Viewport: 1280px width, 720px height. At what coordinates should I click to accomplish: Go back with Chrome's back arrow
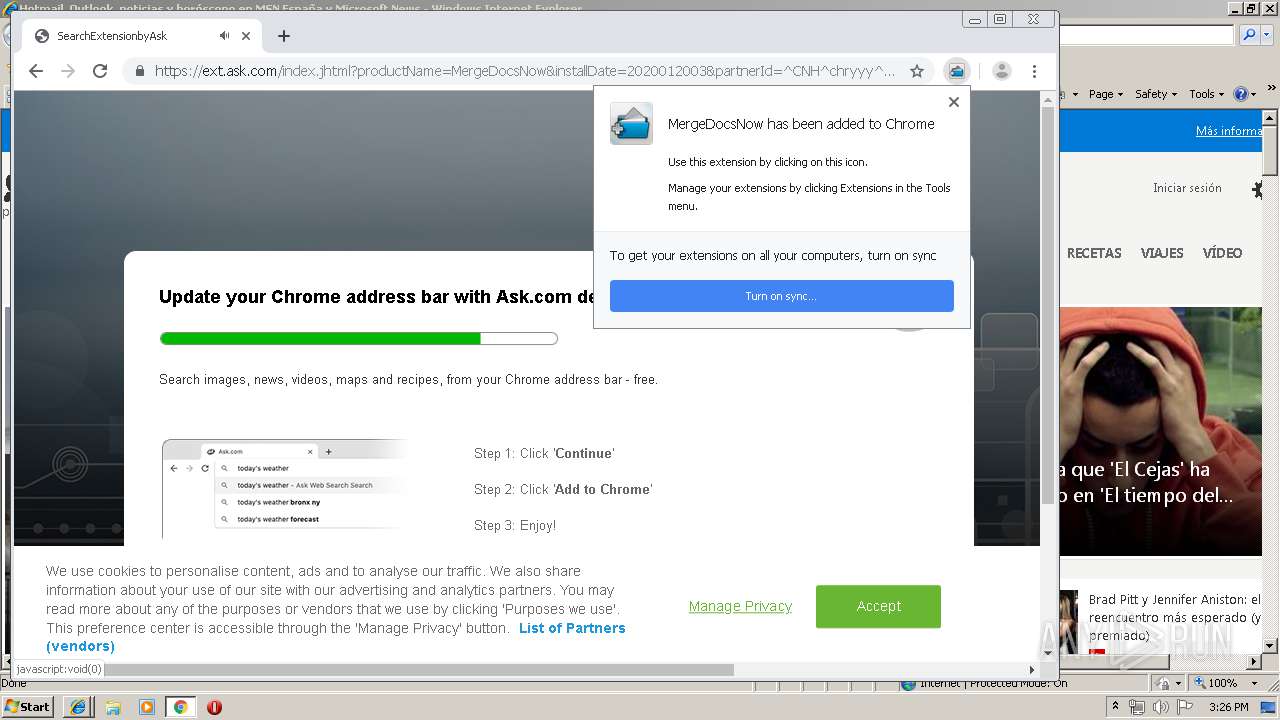tap(36, 71)
